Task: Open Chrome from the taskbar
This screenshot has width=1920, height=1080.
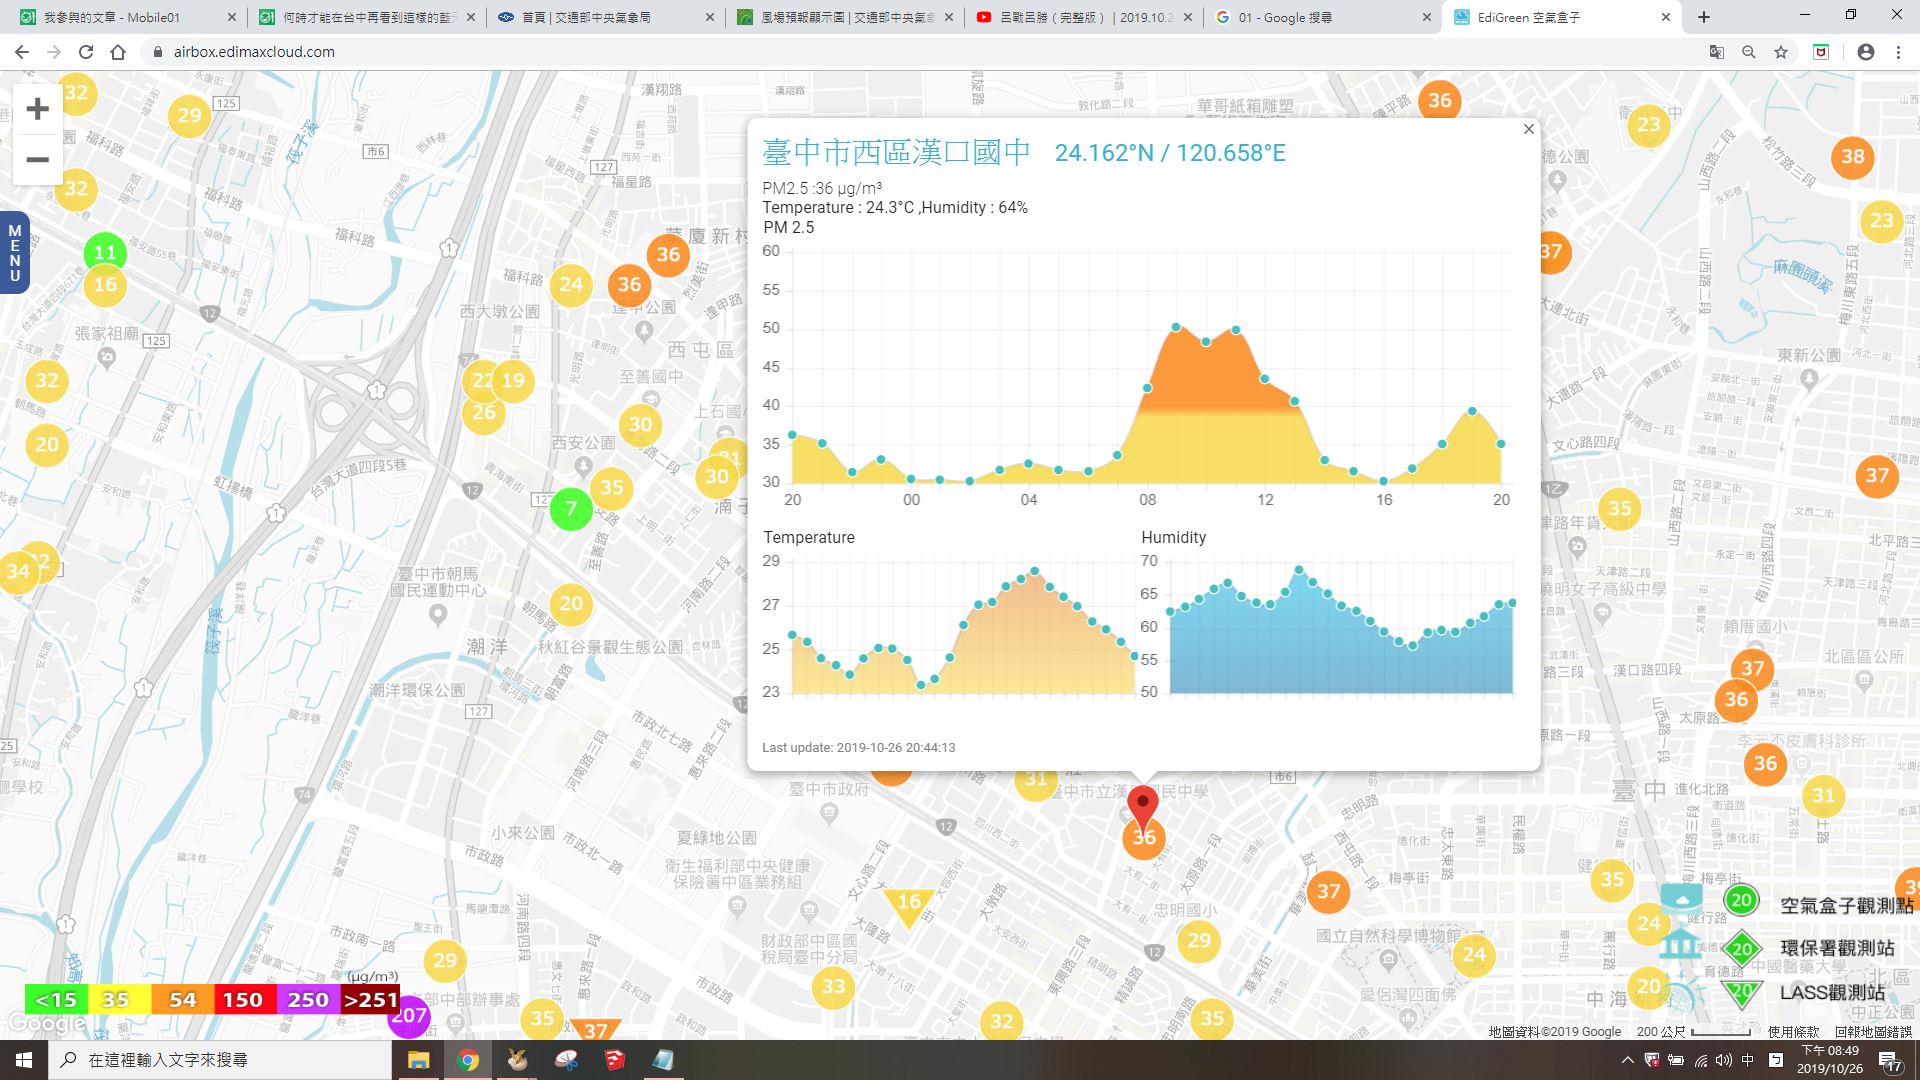Action: coord(467,1060)
